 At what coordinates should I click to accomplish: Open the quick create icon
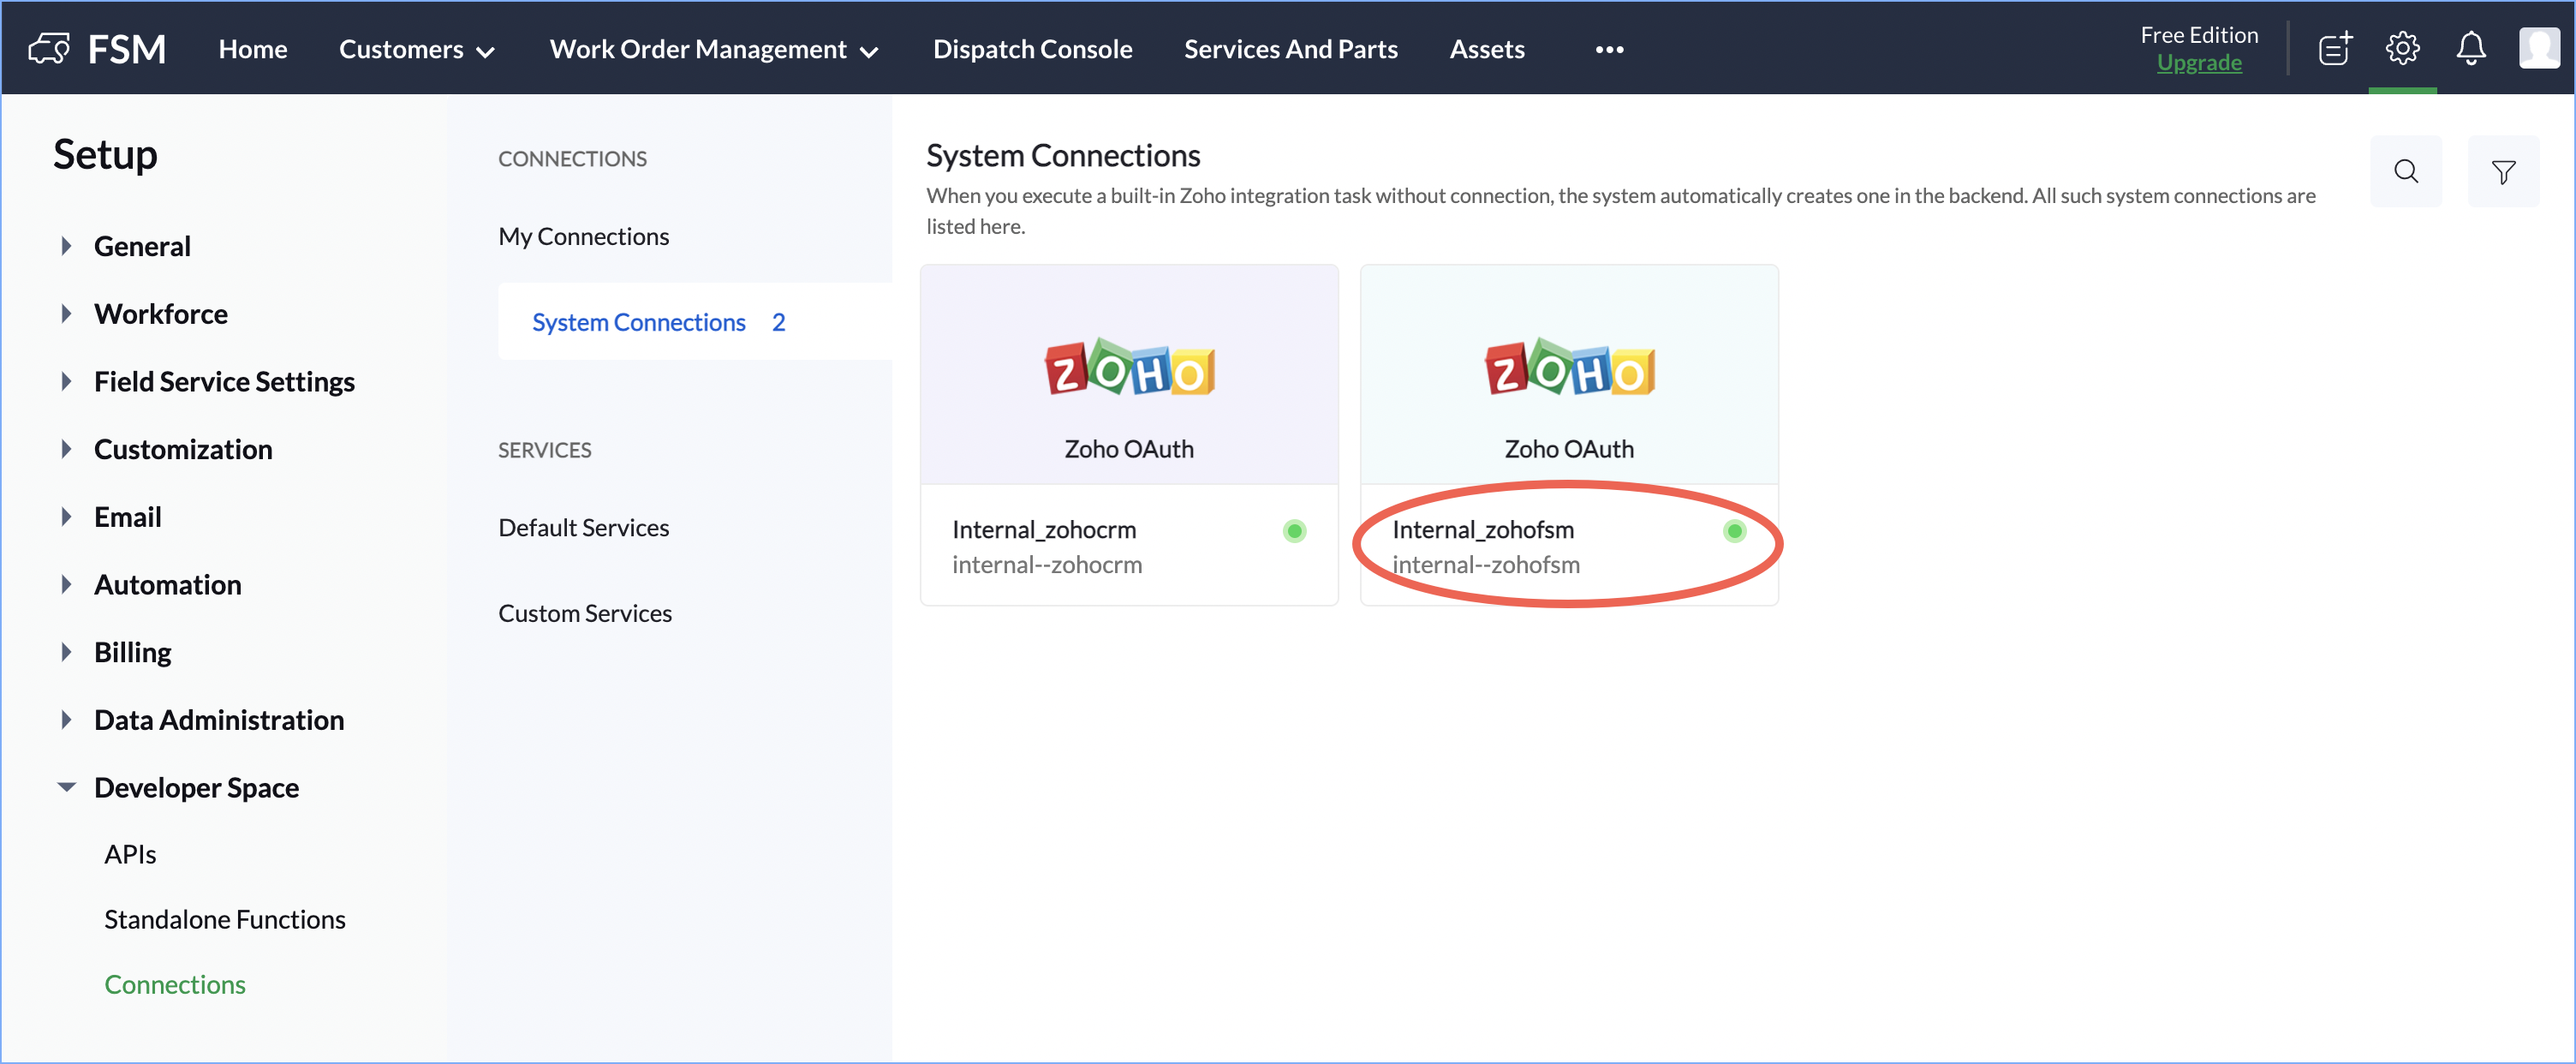tap(2334, 48)
